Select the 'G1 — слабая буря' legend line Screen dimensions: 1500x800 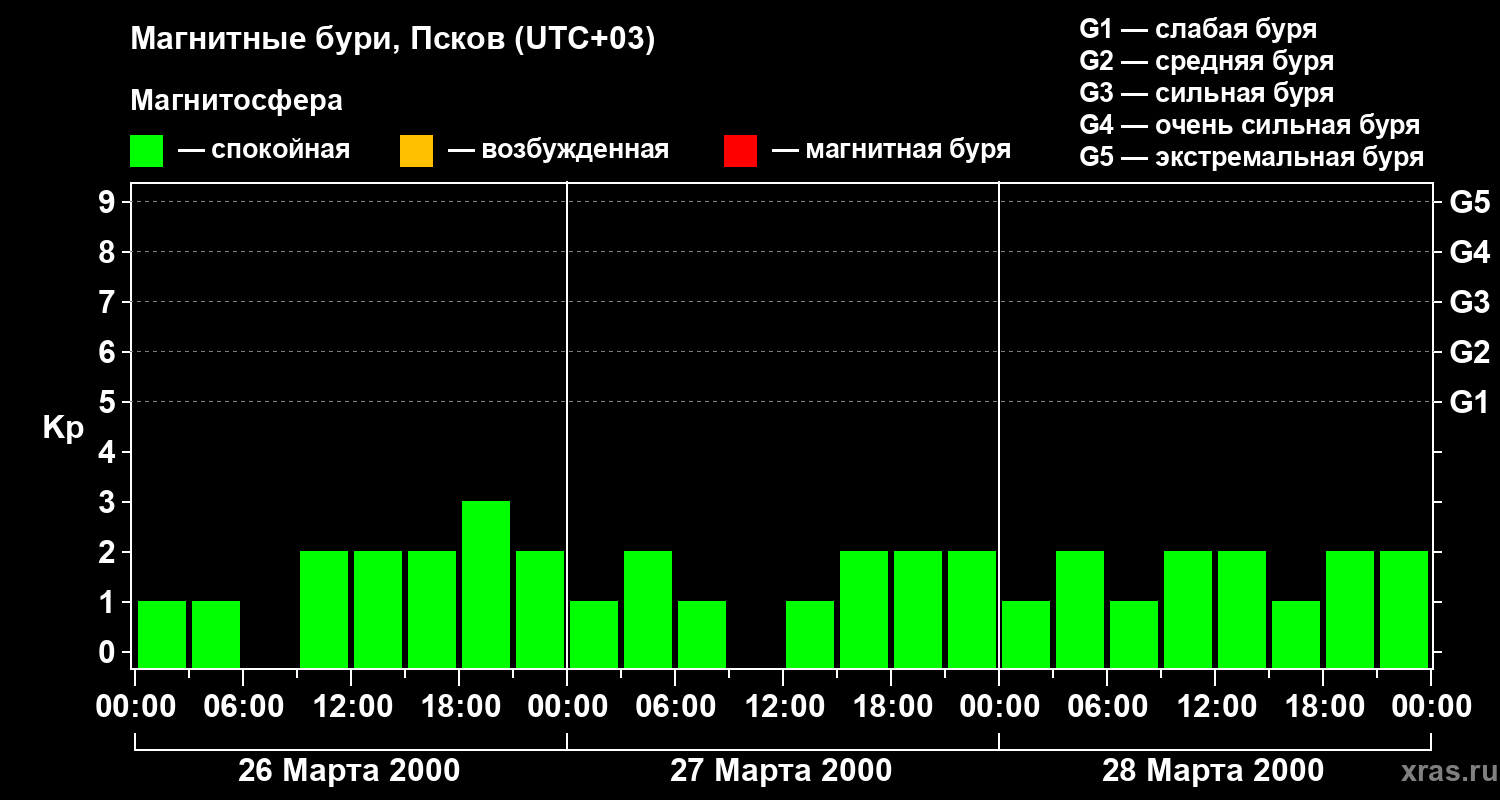[1198, 29]
